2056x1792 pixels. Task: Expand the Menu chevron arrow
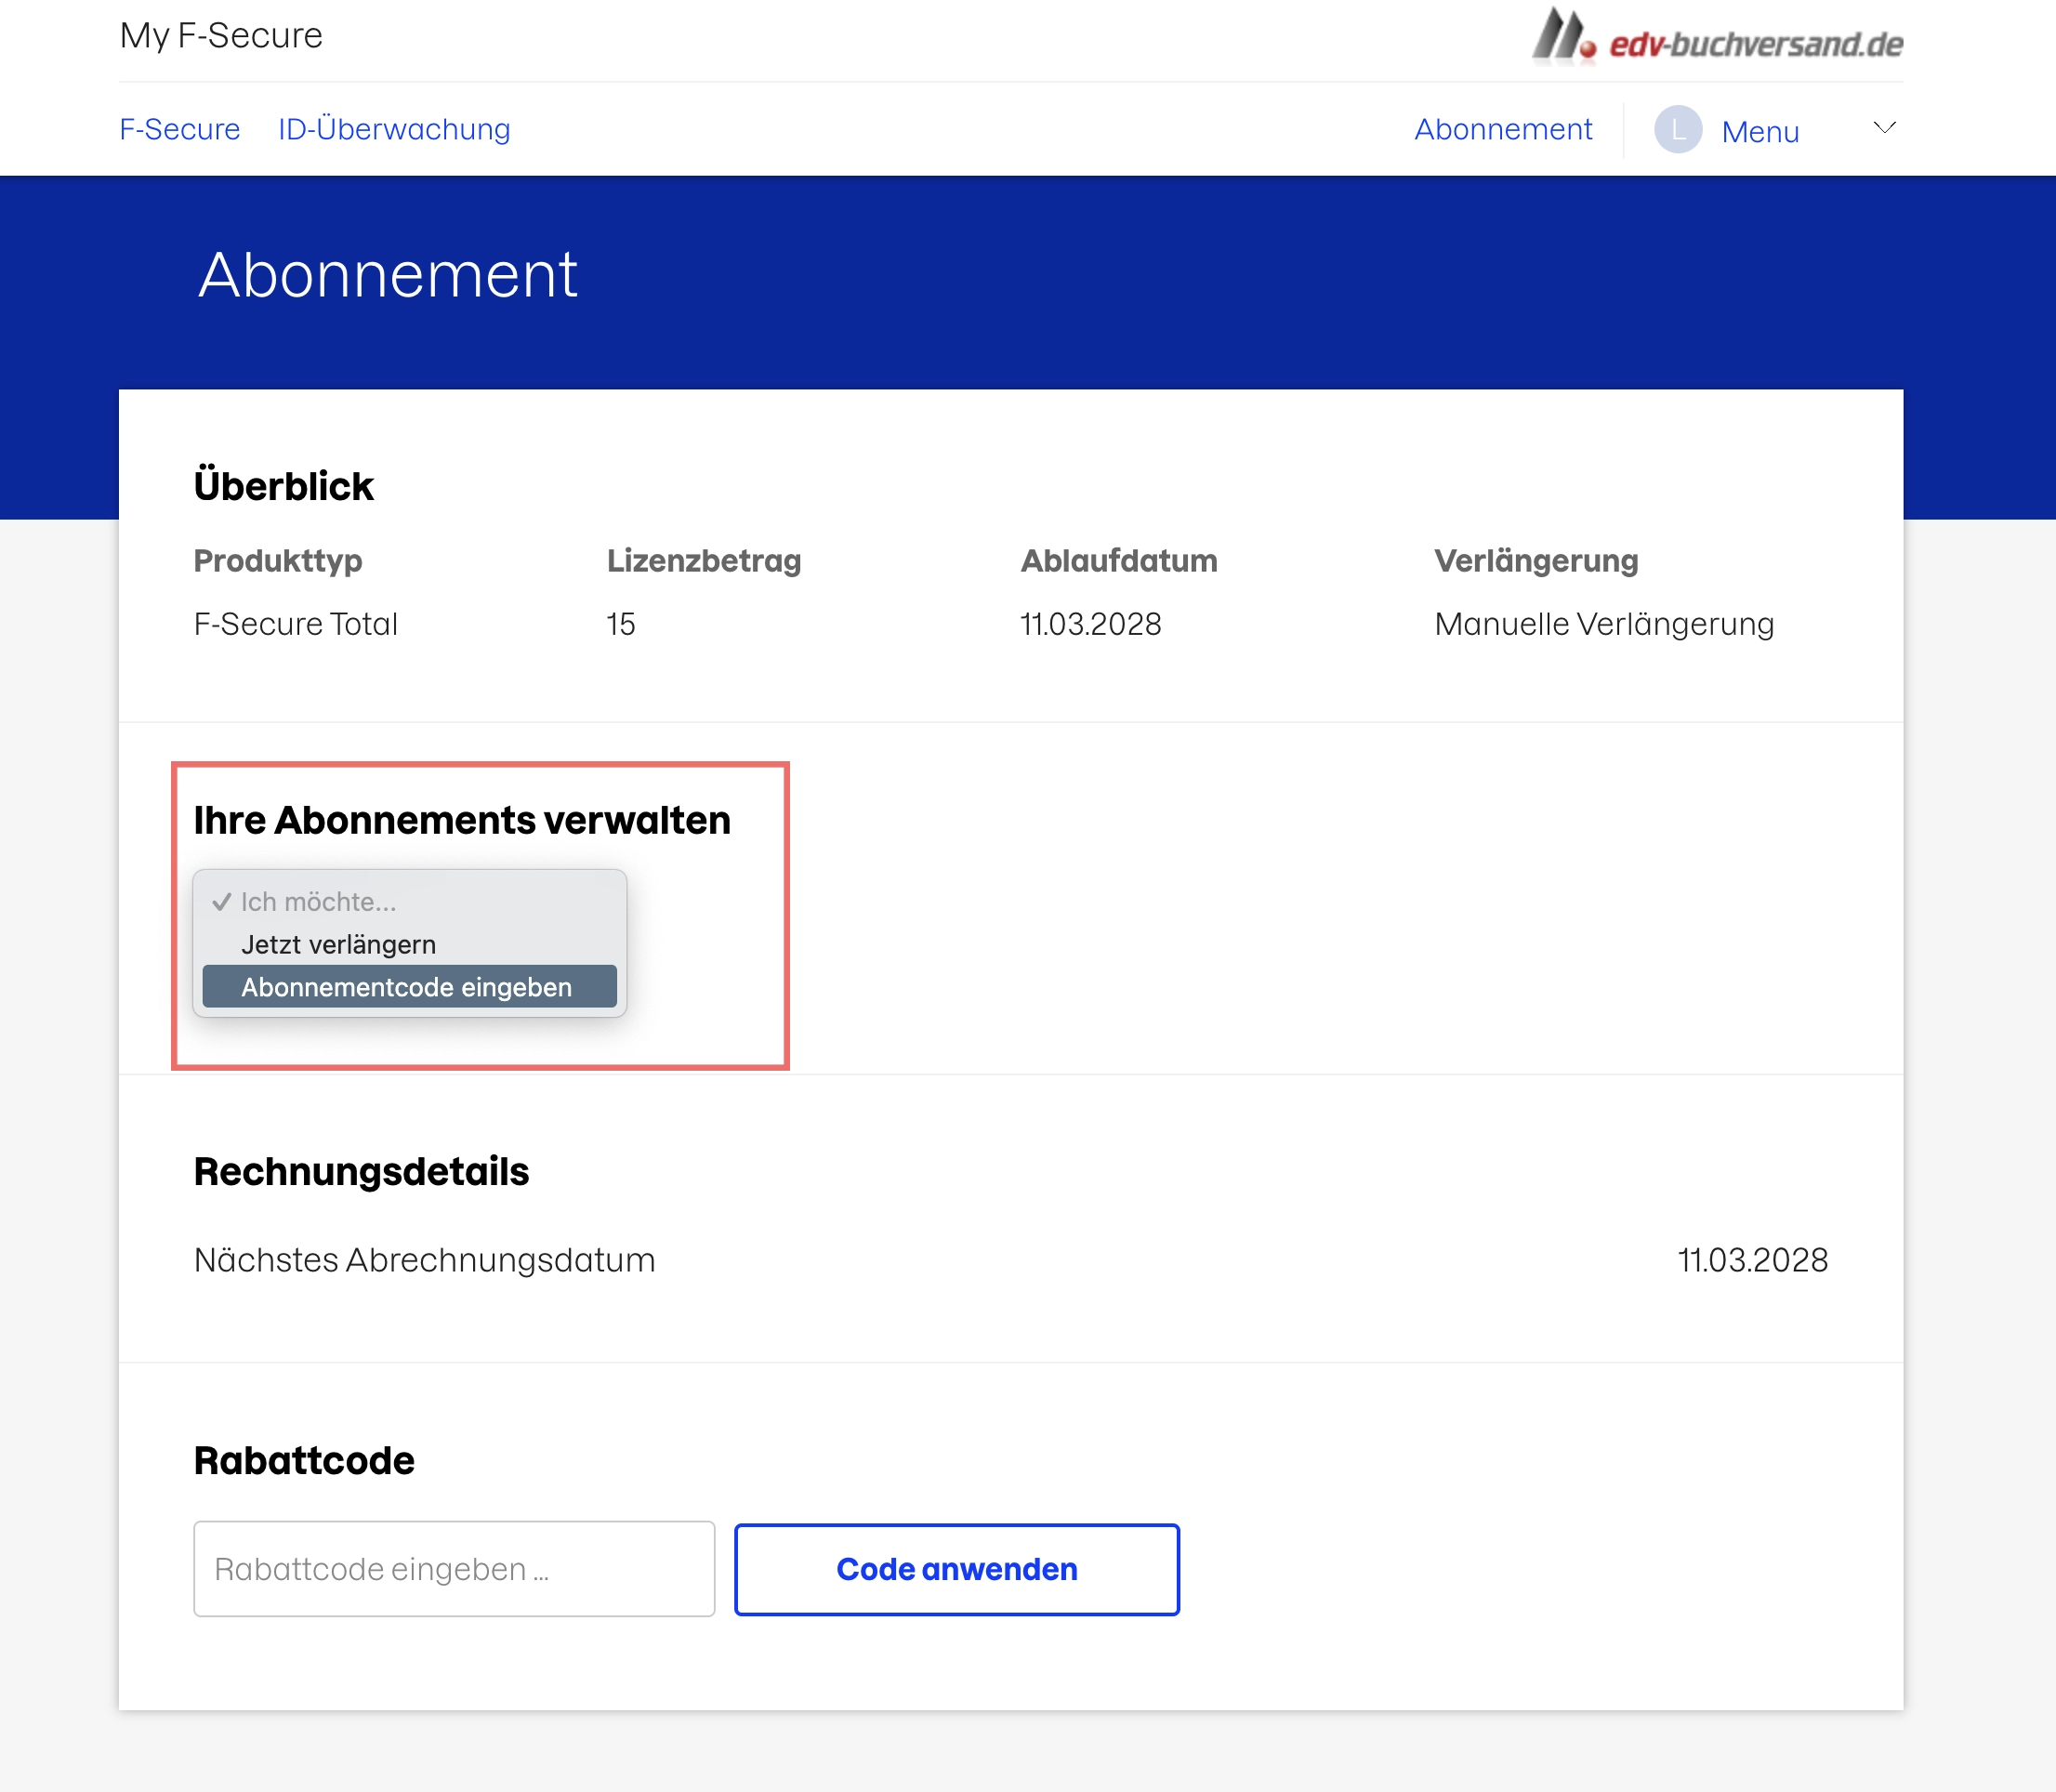[x=1884, y=128]
